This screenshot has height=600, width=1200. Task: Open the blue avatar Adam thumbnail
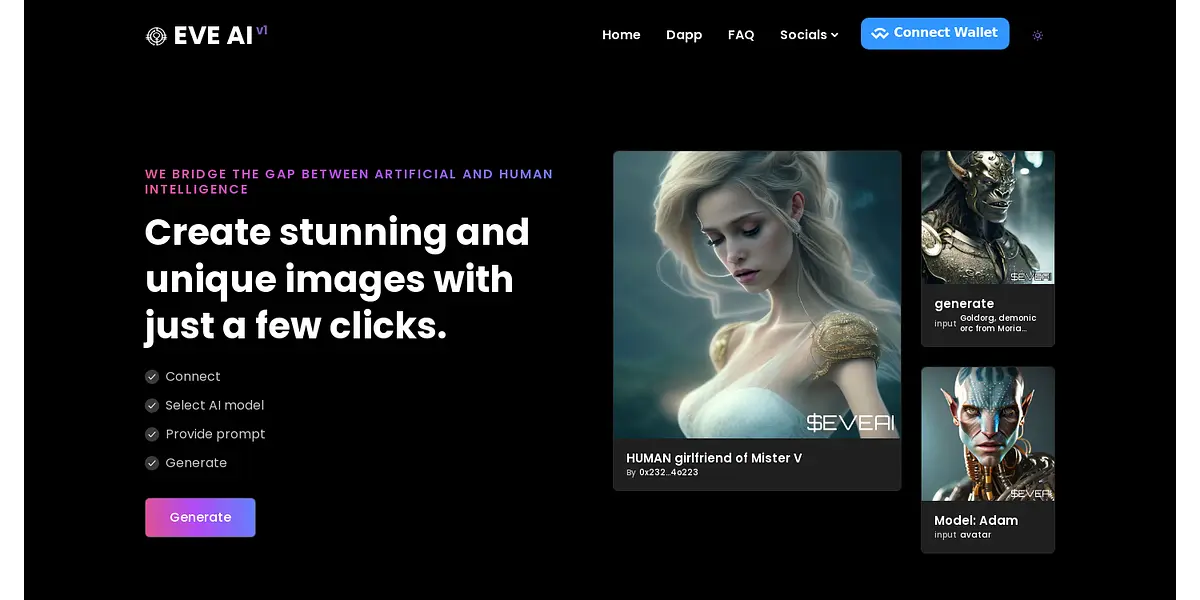(987, 433)
